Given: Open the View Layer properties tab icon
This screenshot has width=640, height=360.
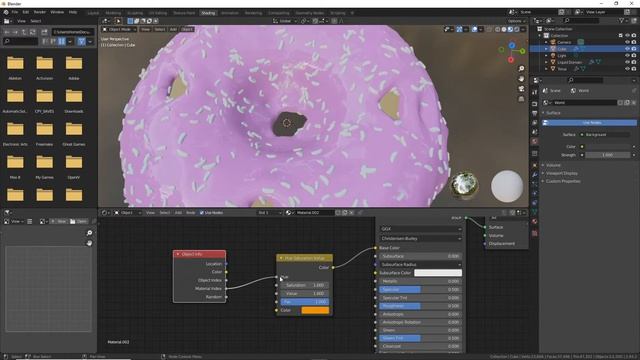Looking at the screenshot, I should 535,122.
